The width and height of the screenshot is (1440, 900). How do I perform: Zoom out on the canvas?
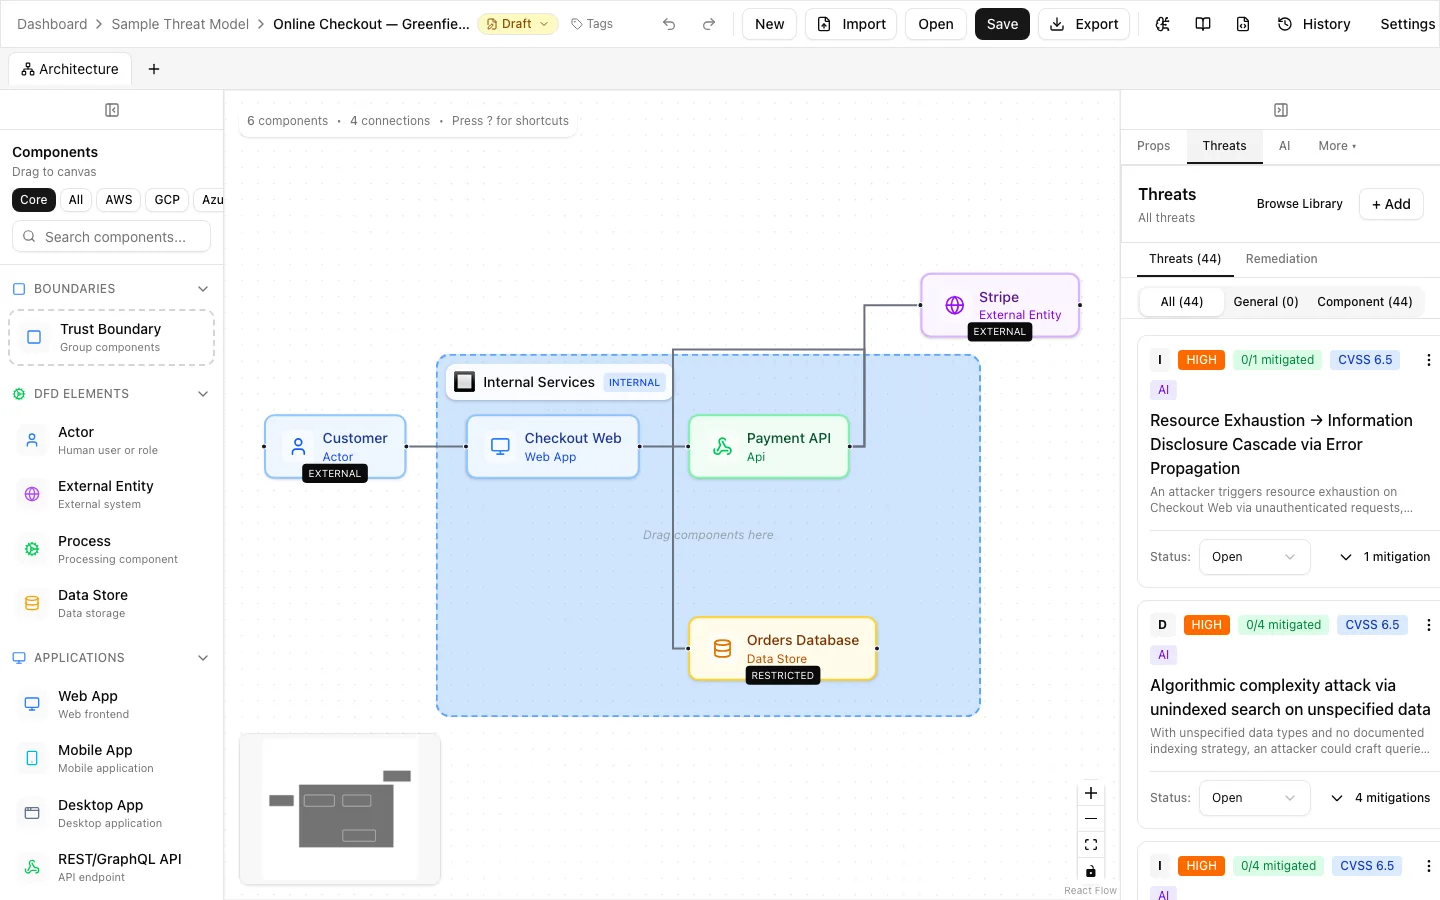(1091, 819)
